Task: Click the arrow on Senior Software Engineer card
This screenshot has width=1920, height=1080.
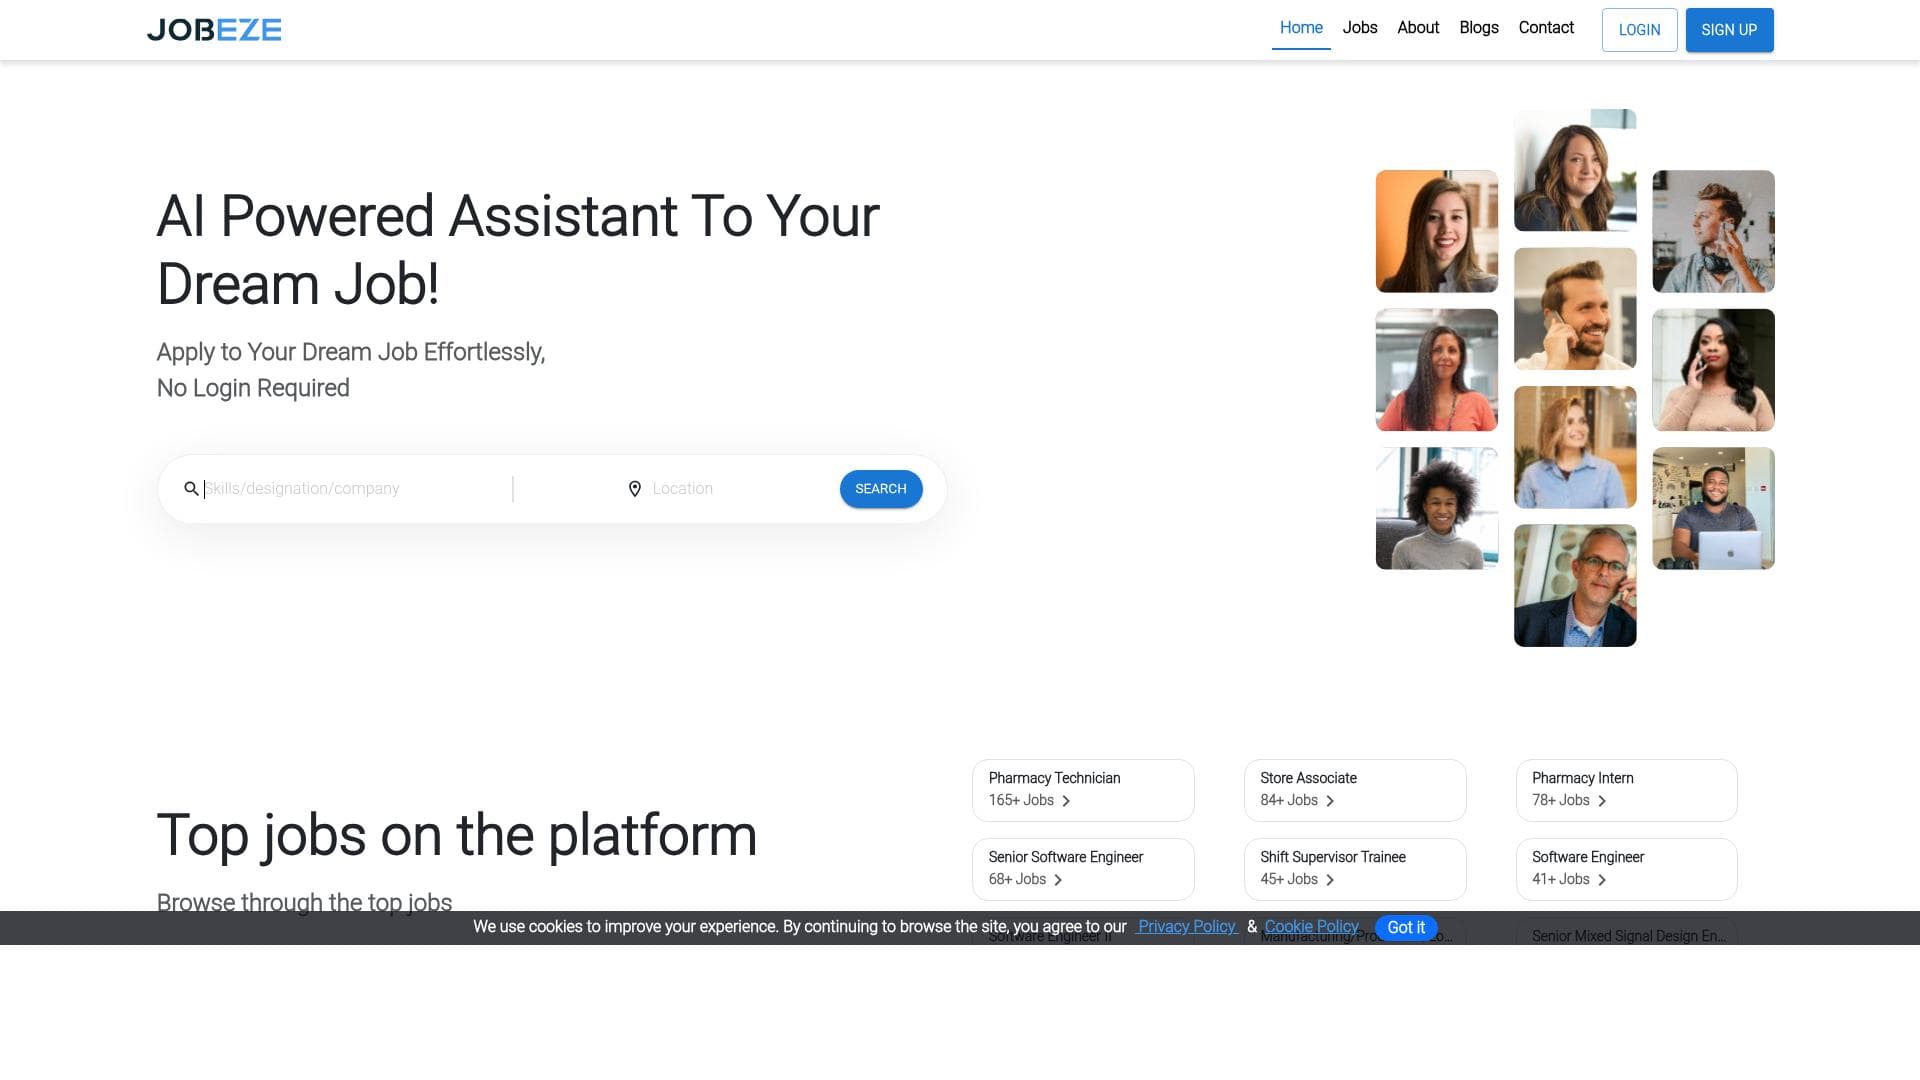Action: tap(1058, 880)
